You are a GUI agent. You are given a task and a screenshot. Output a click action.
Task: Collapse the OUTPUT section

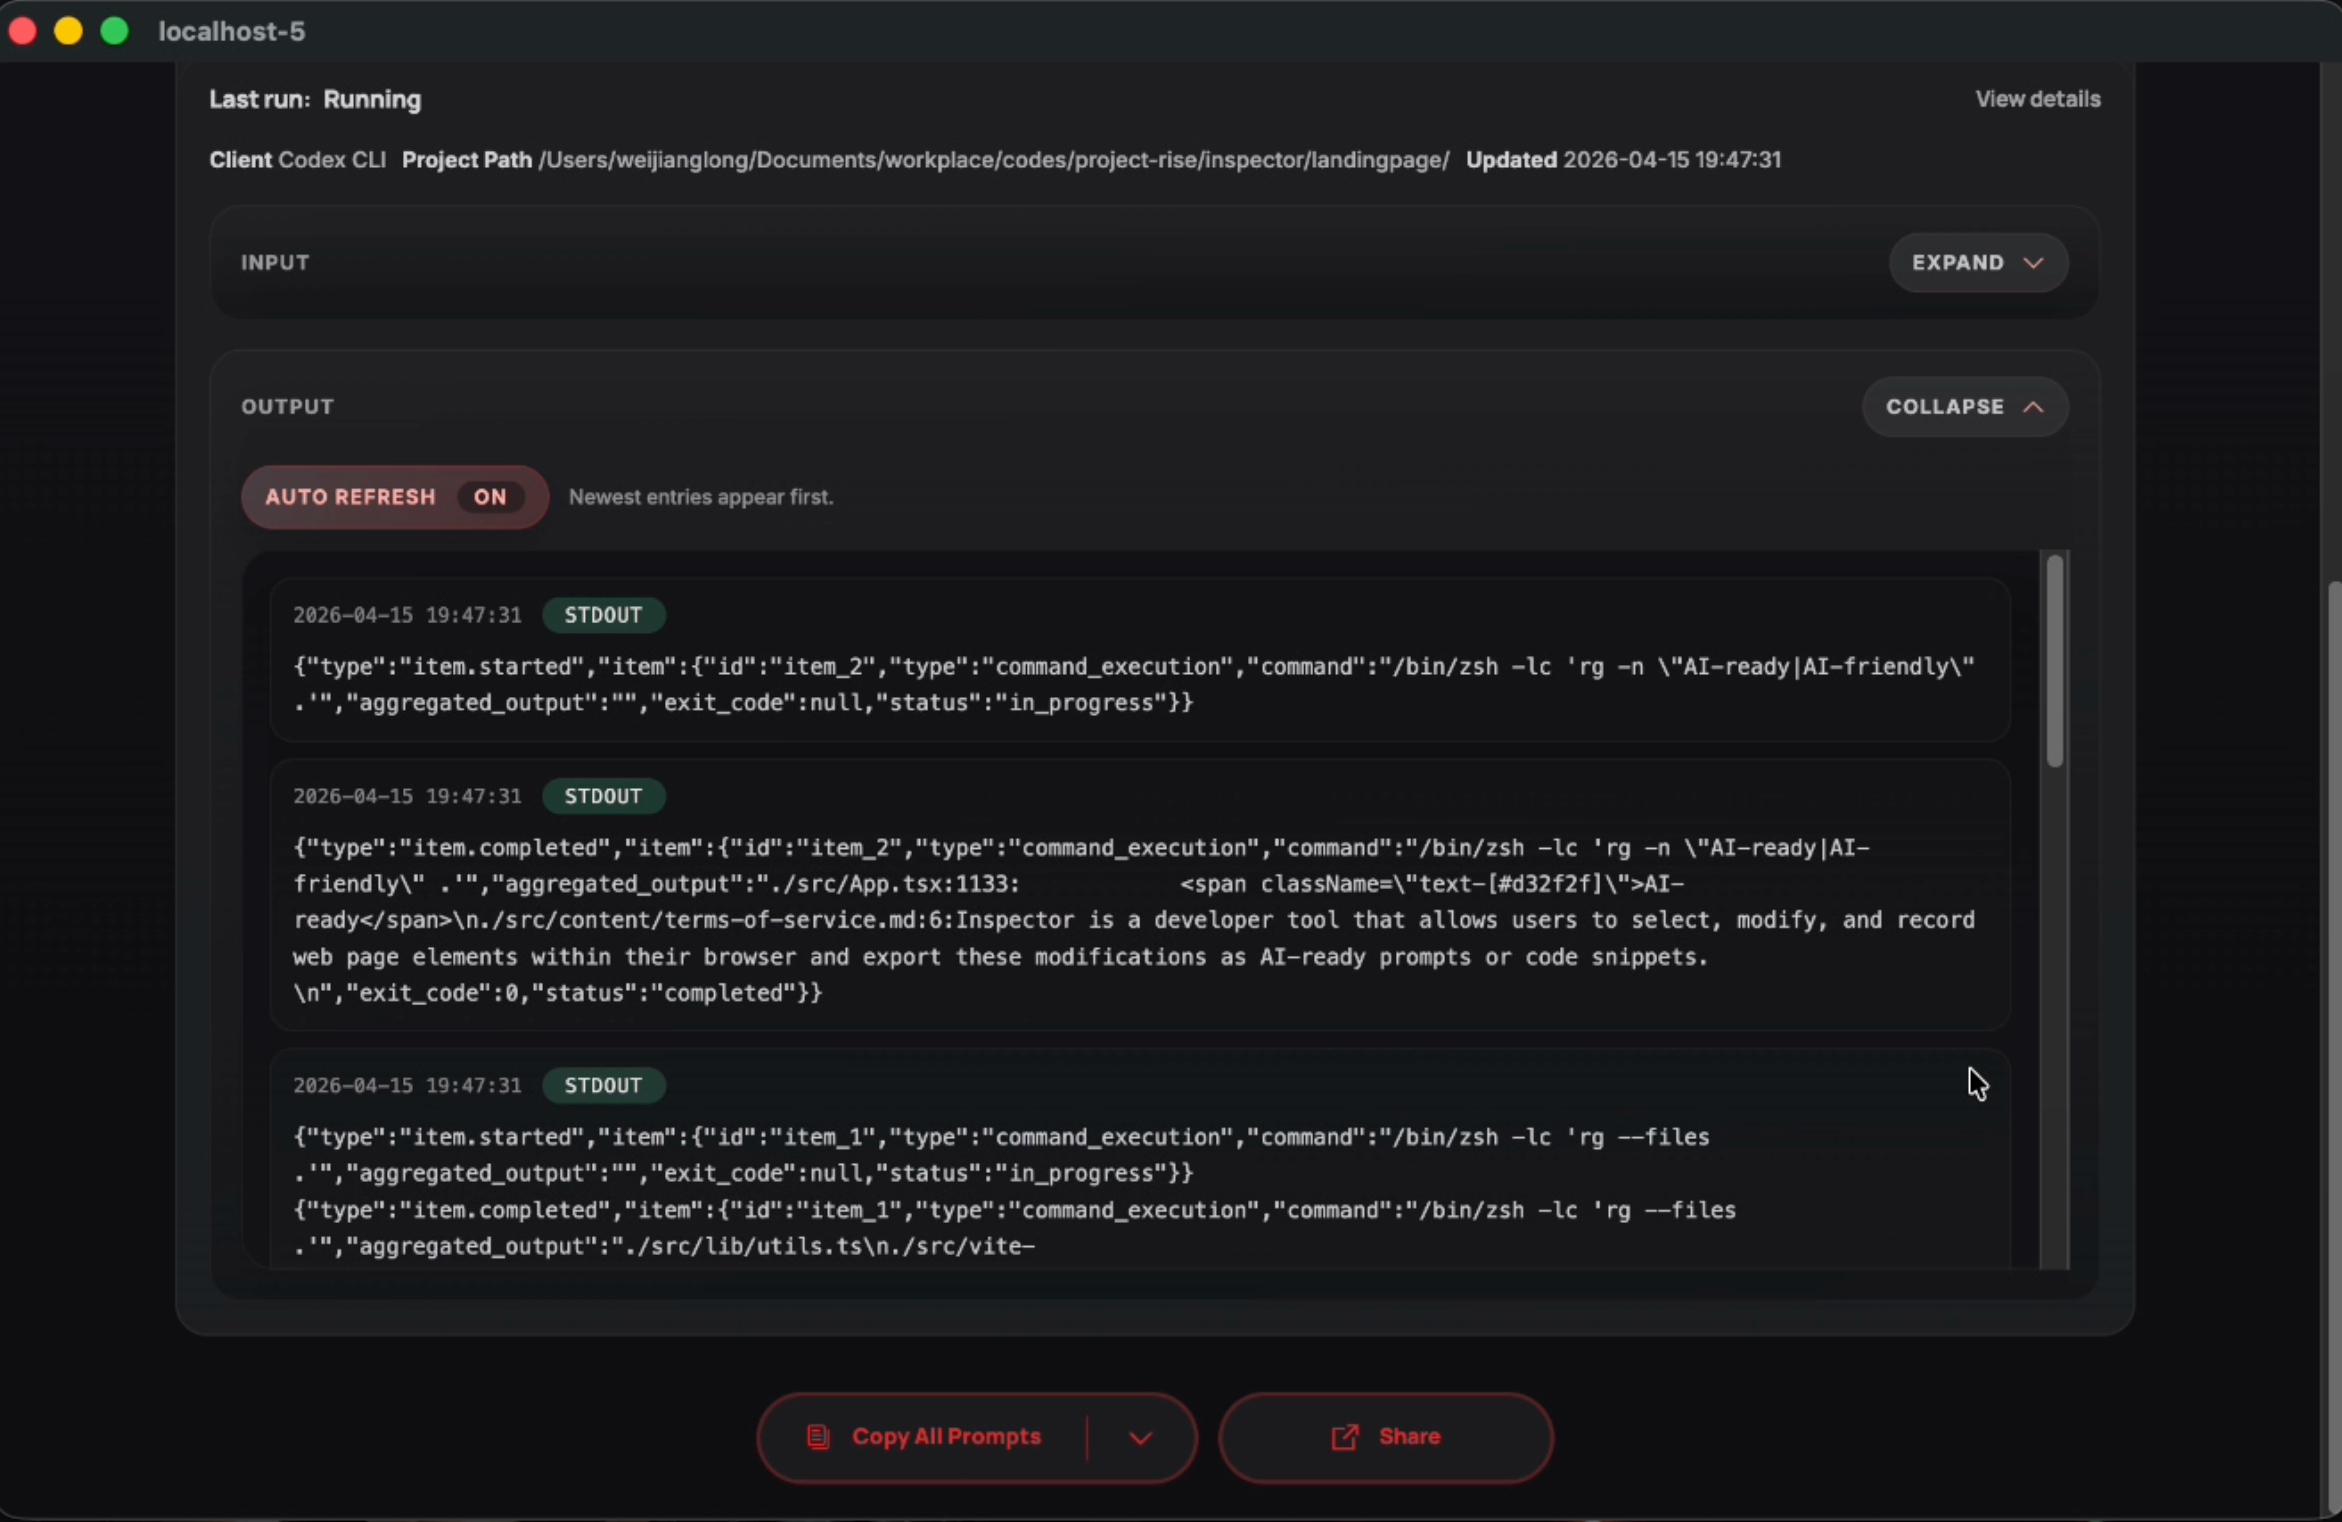click(1965, 407)
